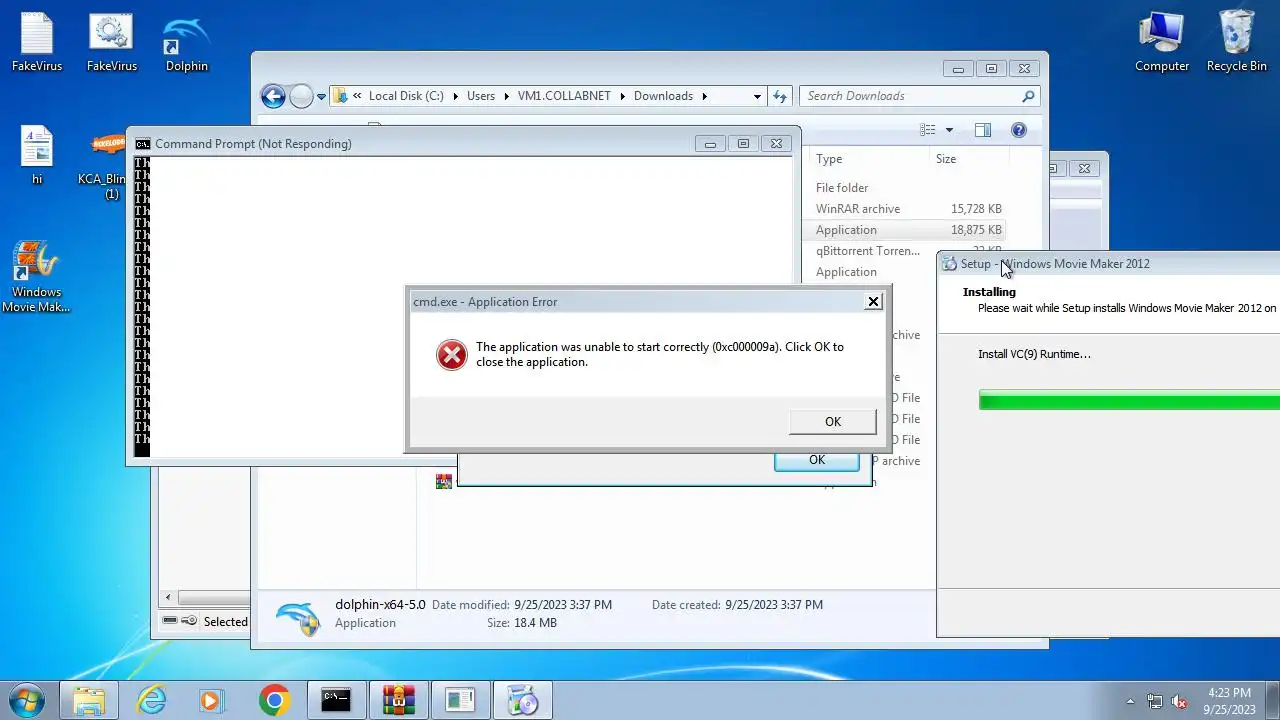Click the forward navigation arrow in explorer

[x=301, y=96]
